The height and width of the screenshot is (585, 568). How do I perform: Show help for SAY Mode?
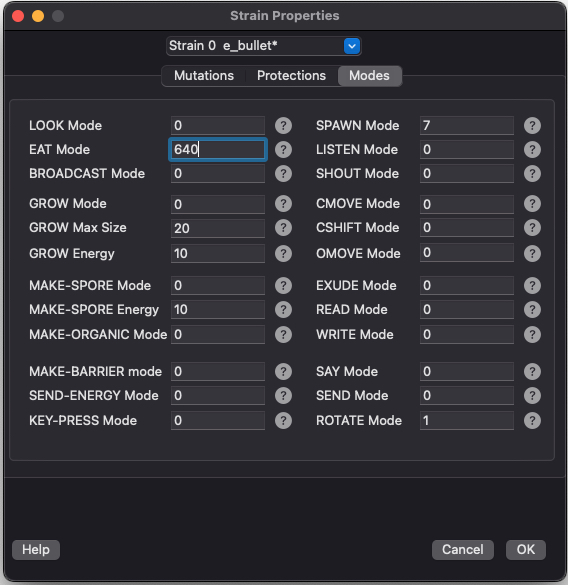click(x=532, y=372)
